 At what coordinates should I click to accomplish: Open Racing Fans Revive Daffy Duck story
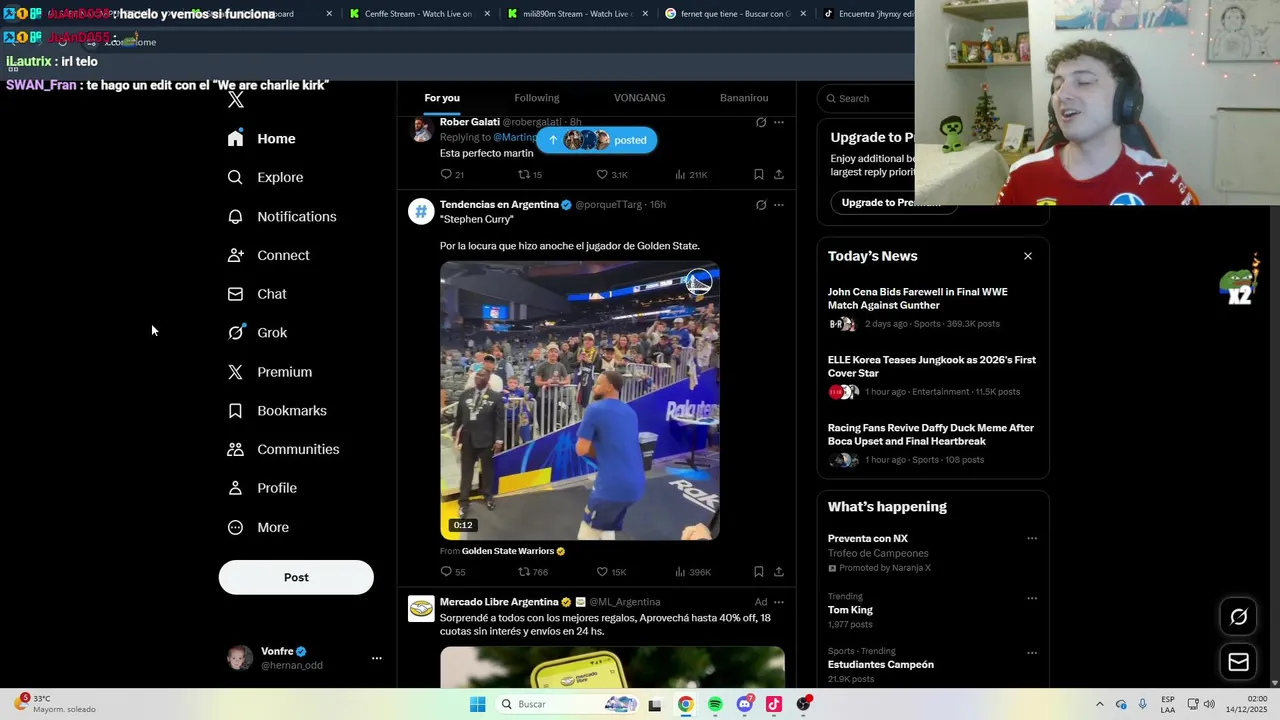[x=932, y=443]
